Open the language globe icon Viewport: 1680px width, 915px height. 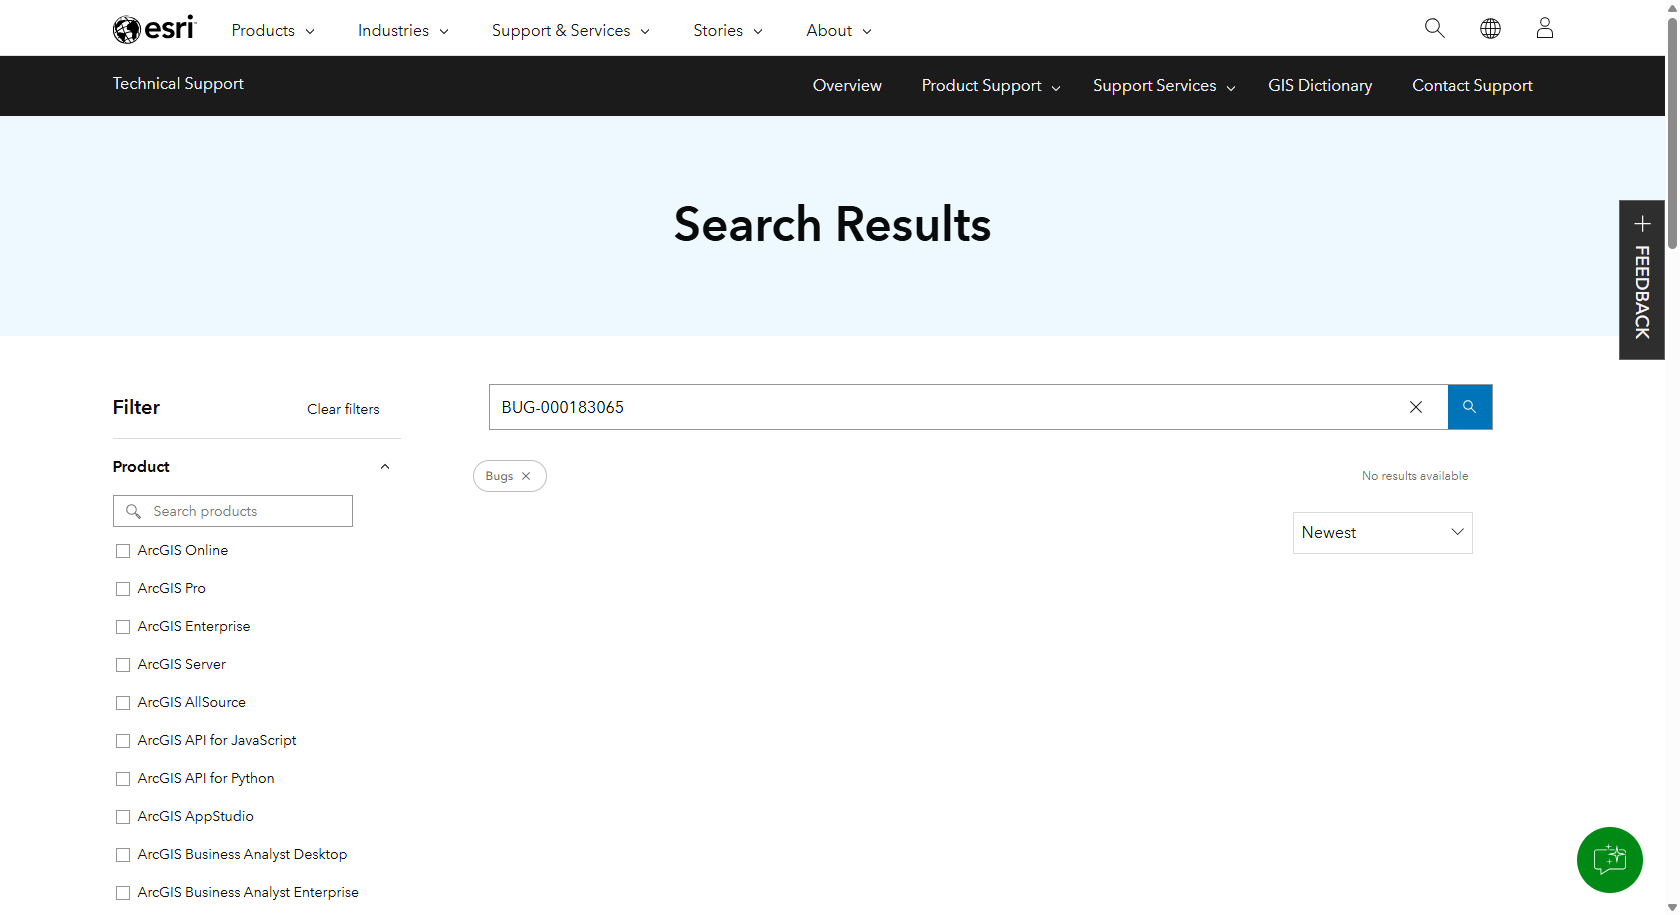point(1490,28)
